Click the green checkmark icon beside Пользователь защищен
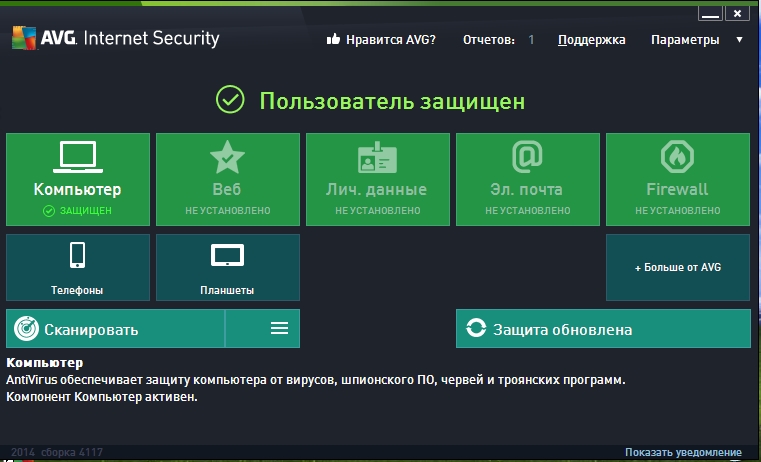This screenshot has width=761, height=462. [x=230, y=99]
